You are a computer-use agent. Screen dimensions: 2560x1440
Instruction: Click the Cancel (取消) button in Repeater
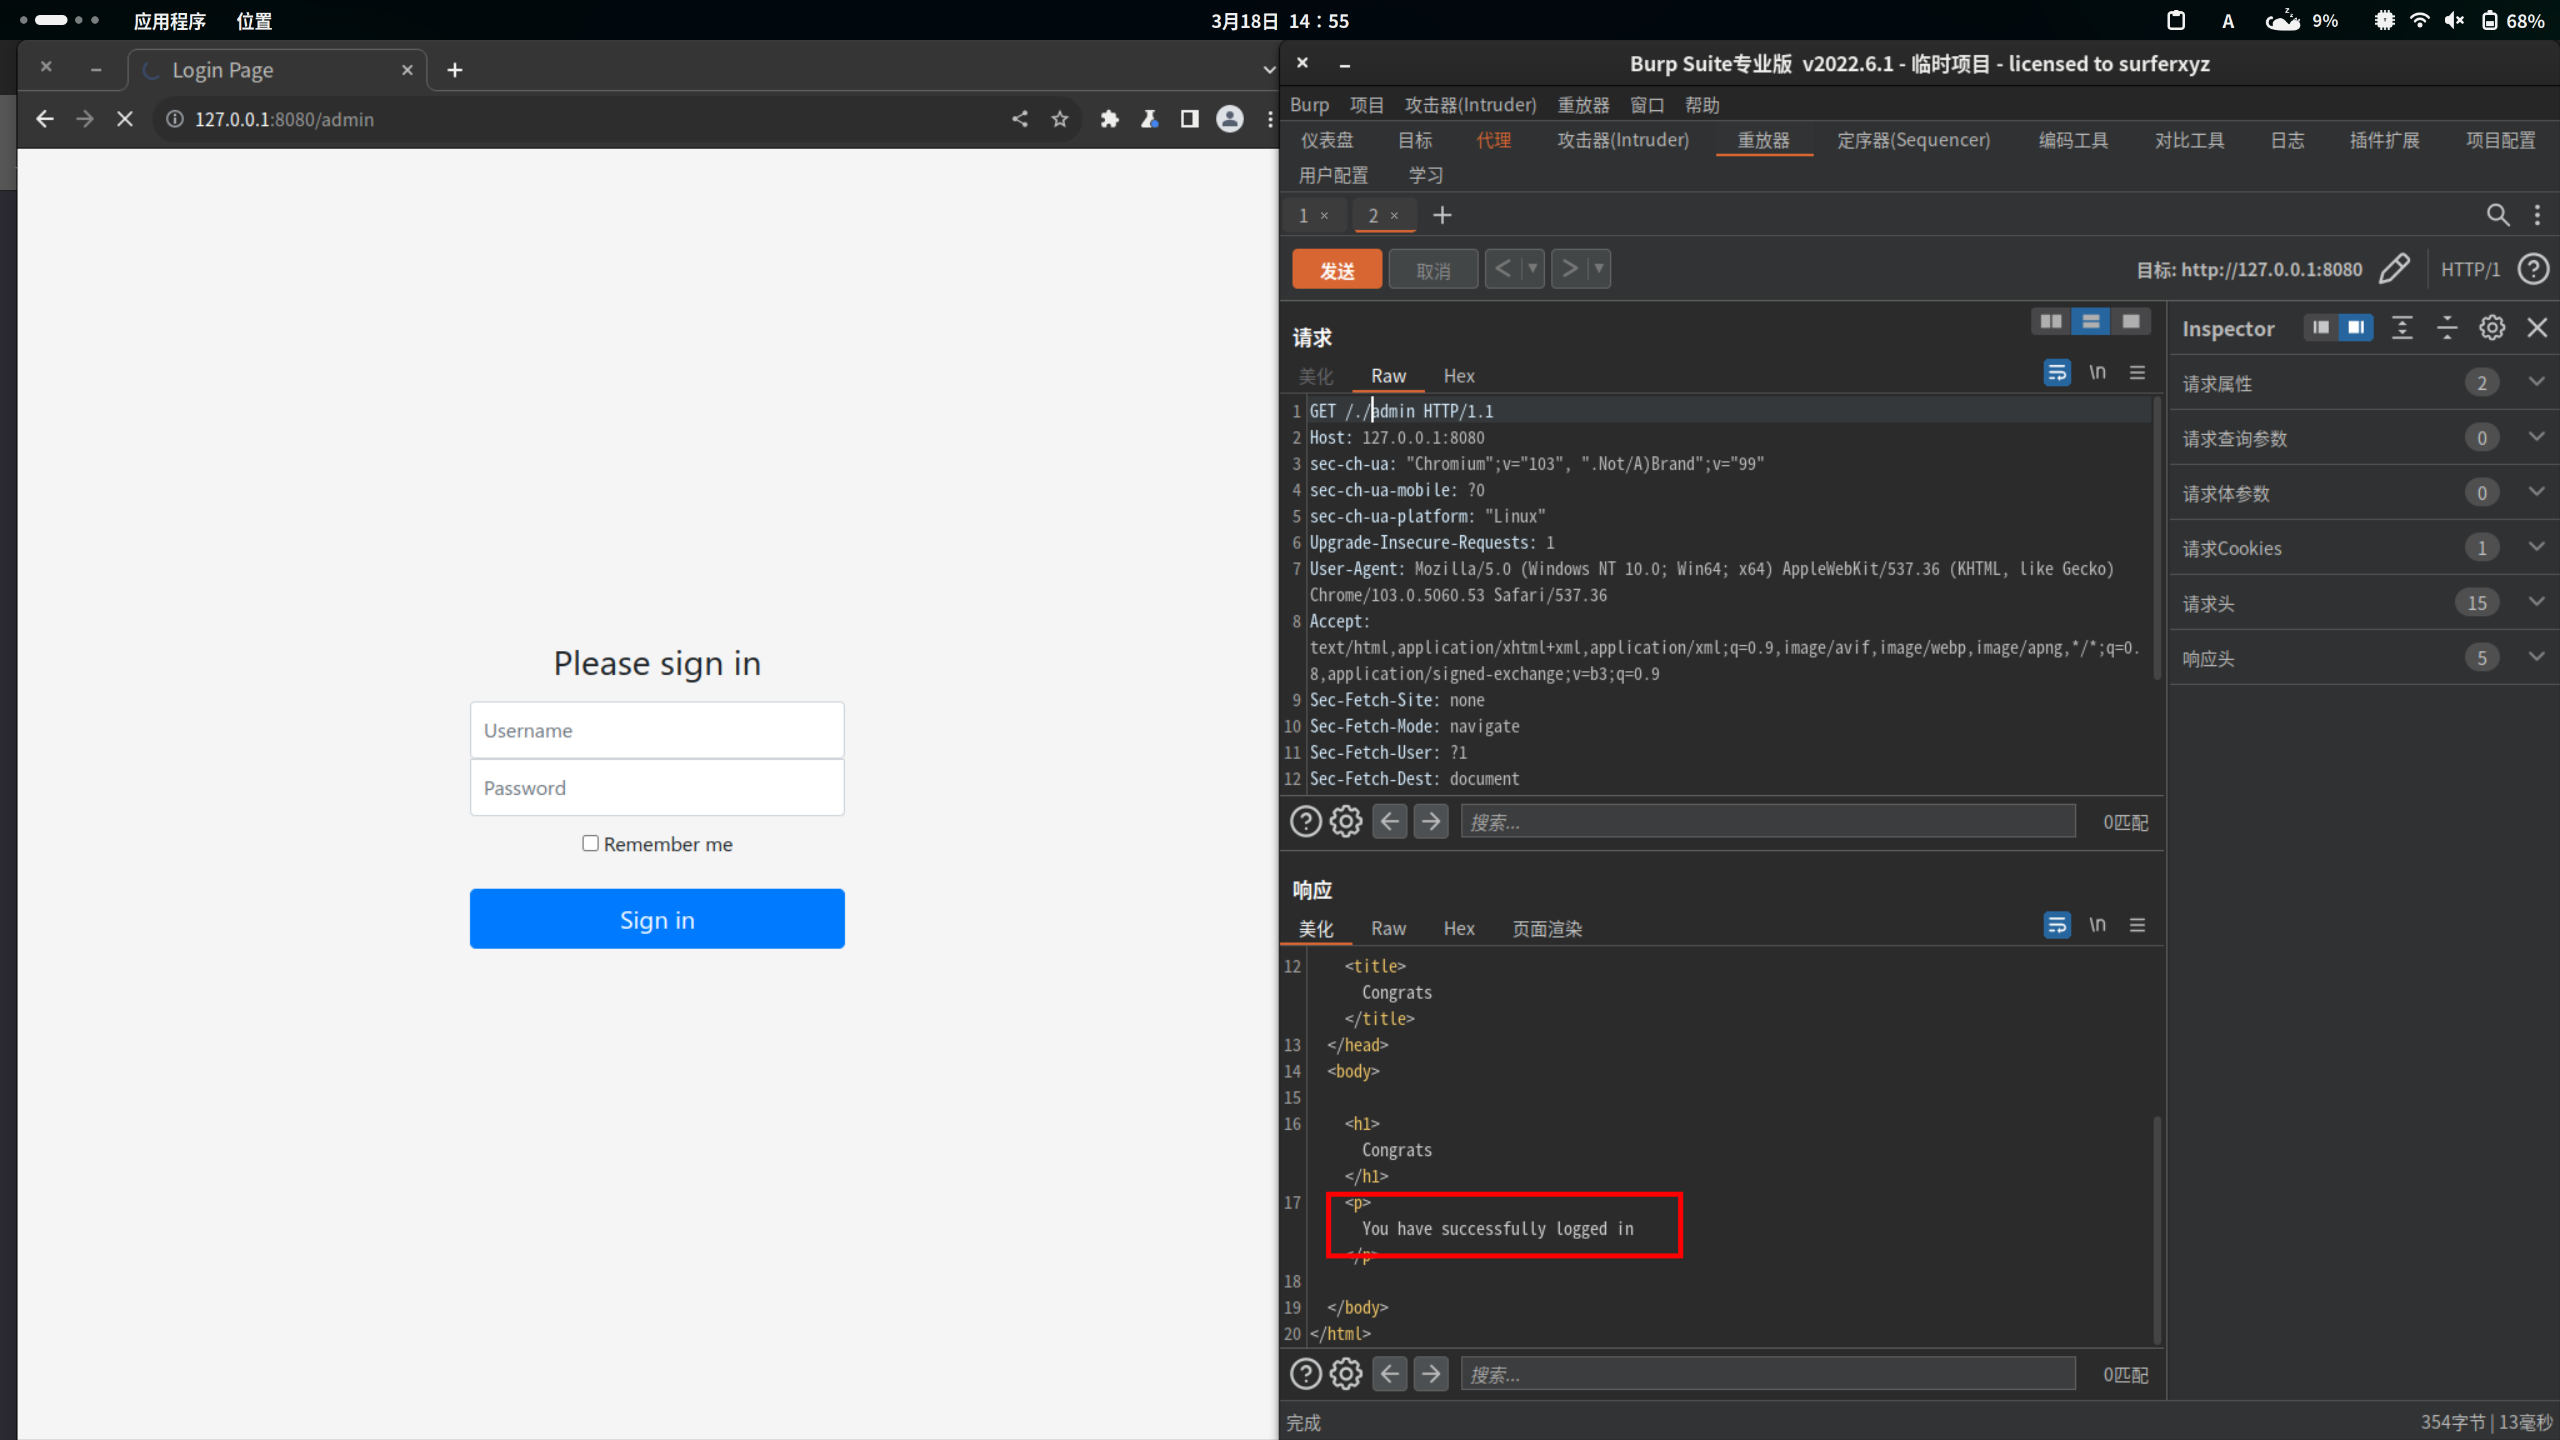(x=1433, y=269)
